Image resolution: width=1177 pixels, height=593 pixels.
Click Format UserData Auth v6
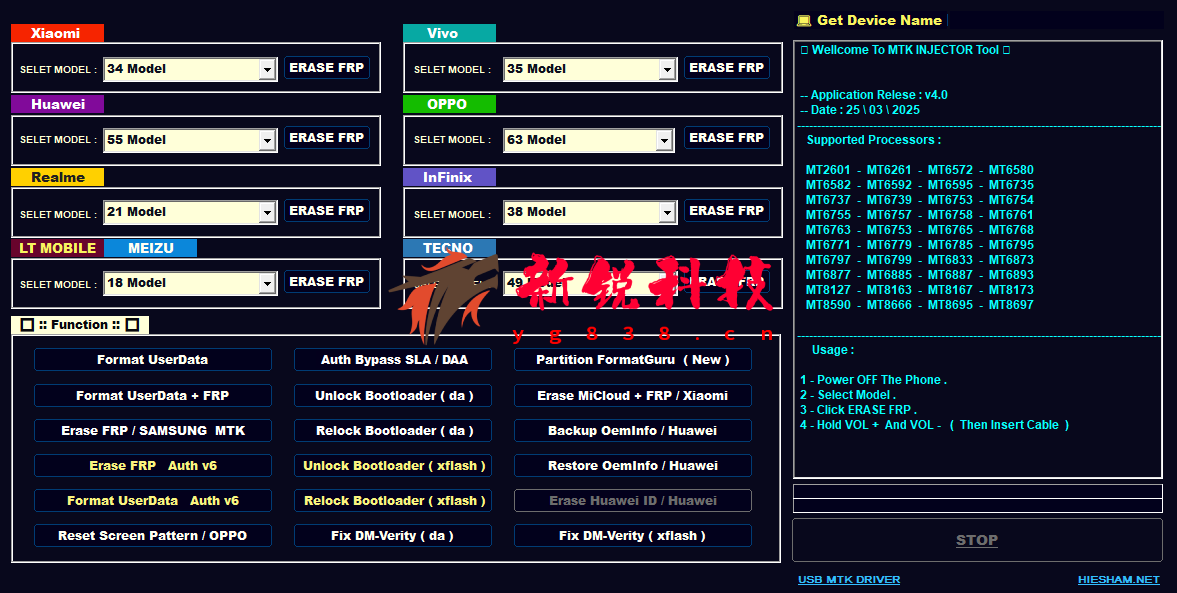pyautogui.click(x=152, y=501)
